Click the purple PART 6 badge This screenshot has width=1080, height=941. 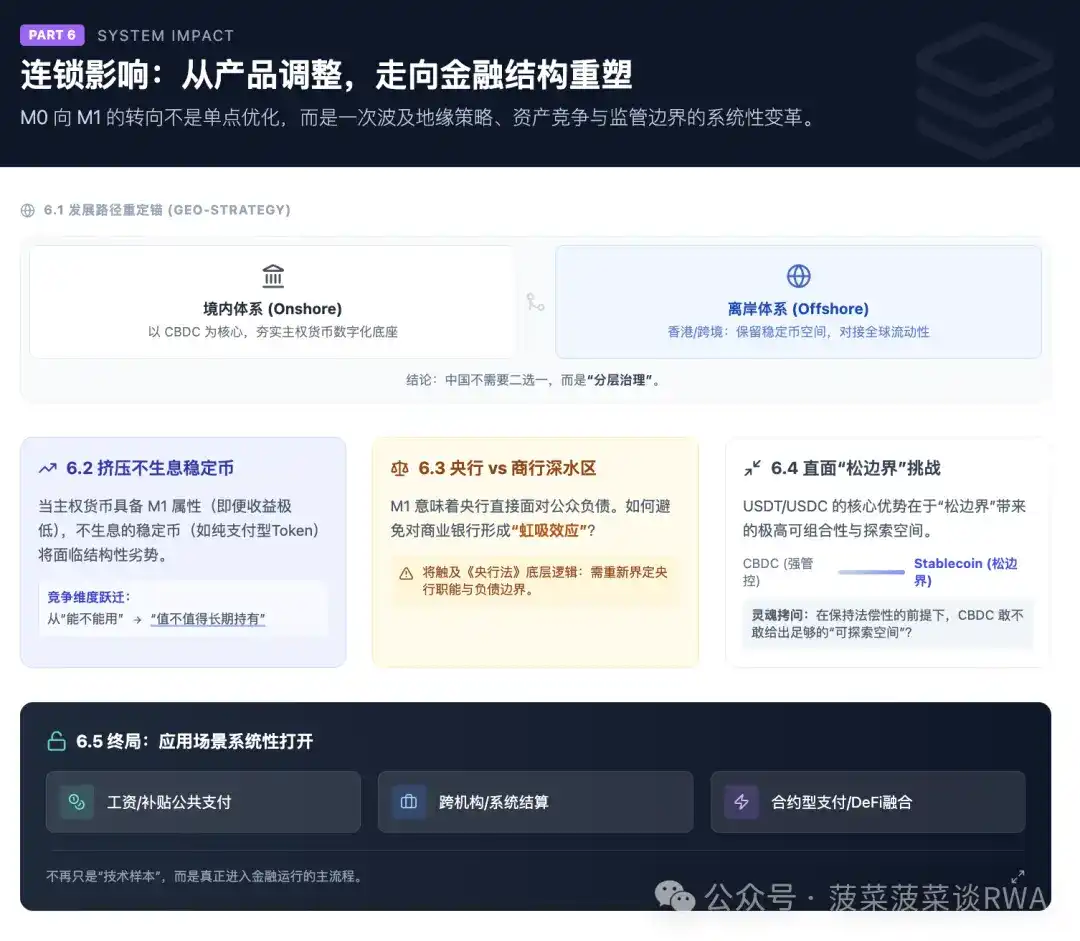52,35
